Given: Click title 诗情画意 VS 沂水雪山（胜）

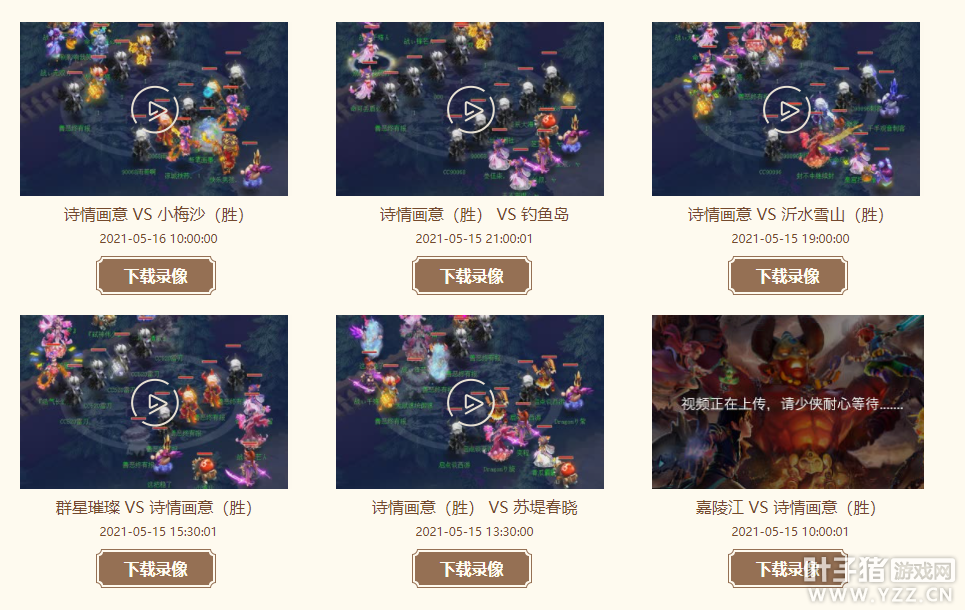Looking at the screenshot, I should click(x=786, y=215).
